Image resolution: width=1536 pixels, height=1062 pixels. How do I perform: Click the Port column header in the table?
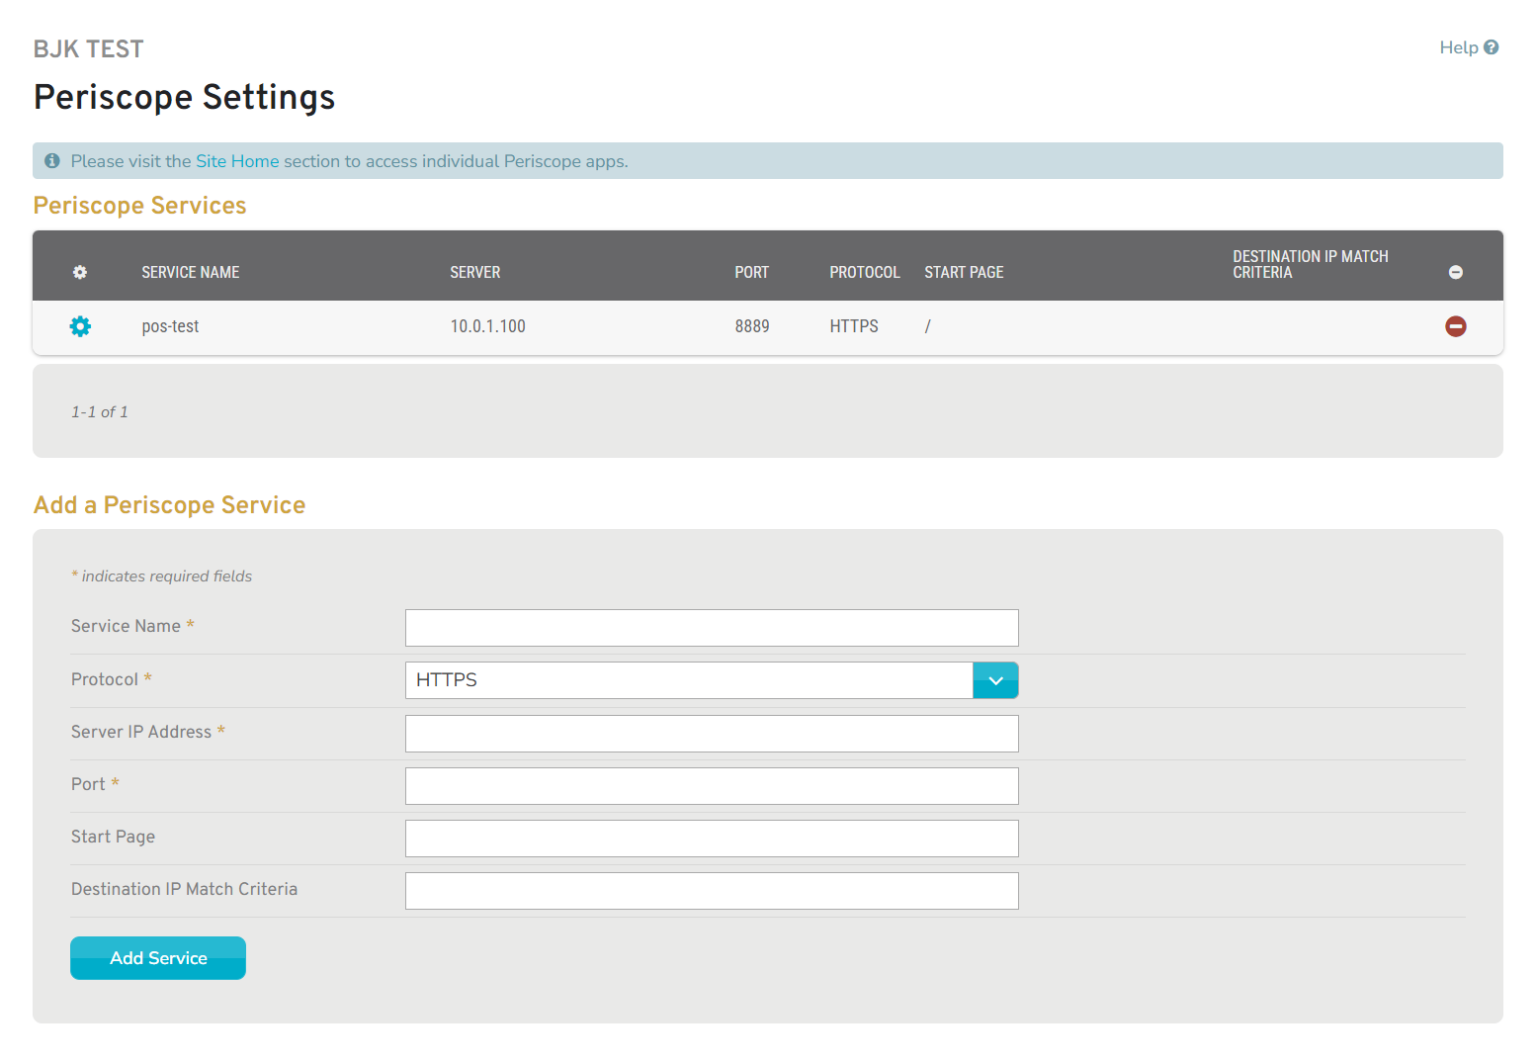[751, 272]
